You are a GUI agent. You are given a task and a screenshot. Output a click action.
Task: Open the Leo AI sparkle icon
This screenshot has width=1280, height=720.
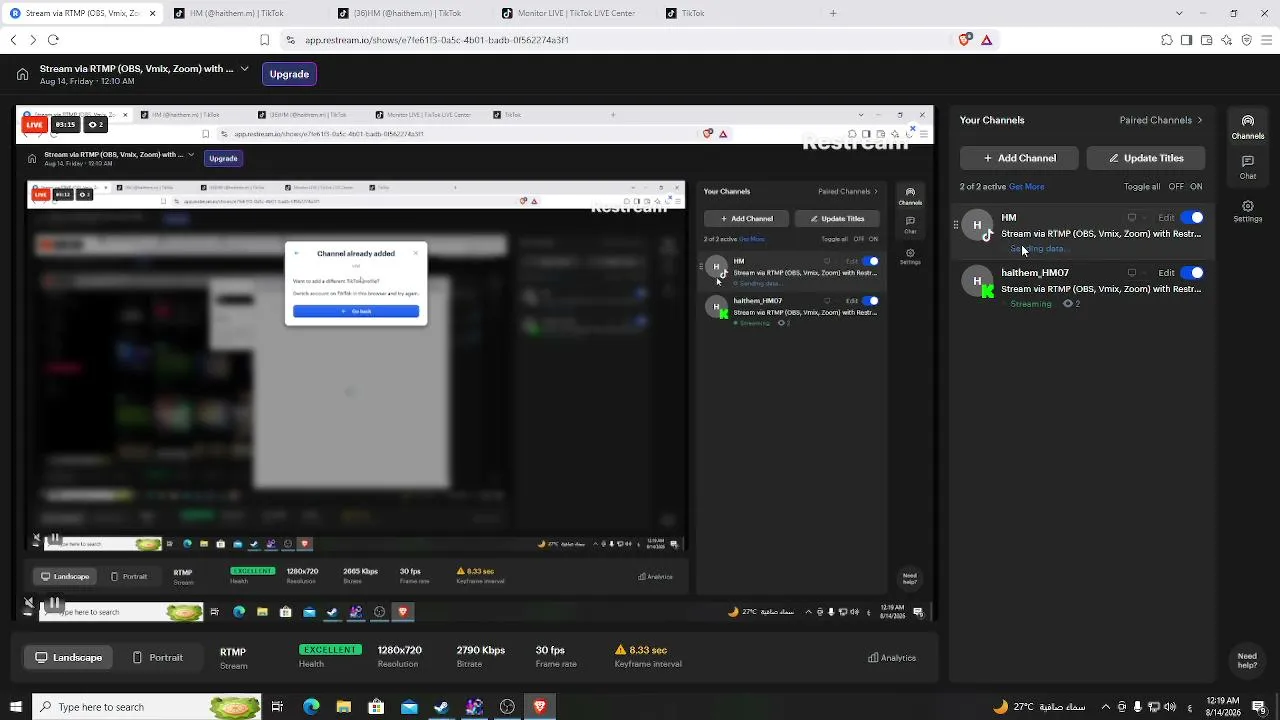[1227, 40]
